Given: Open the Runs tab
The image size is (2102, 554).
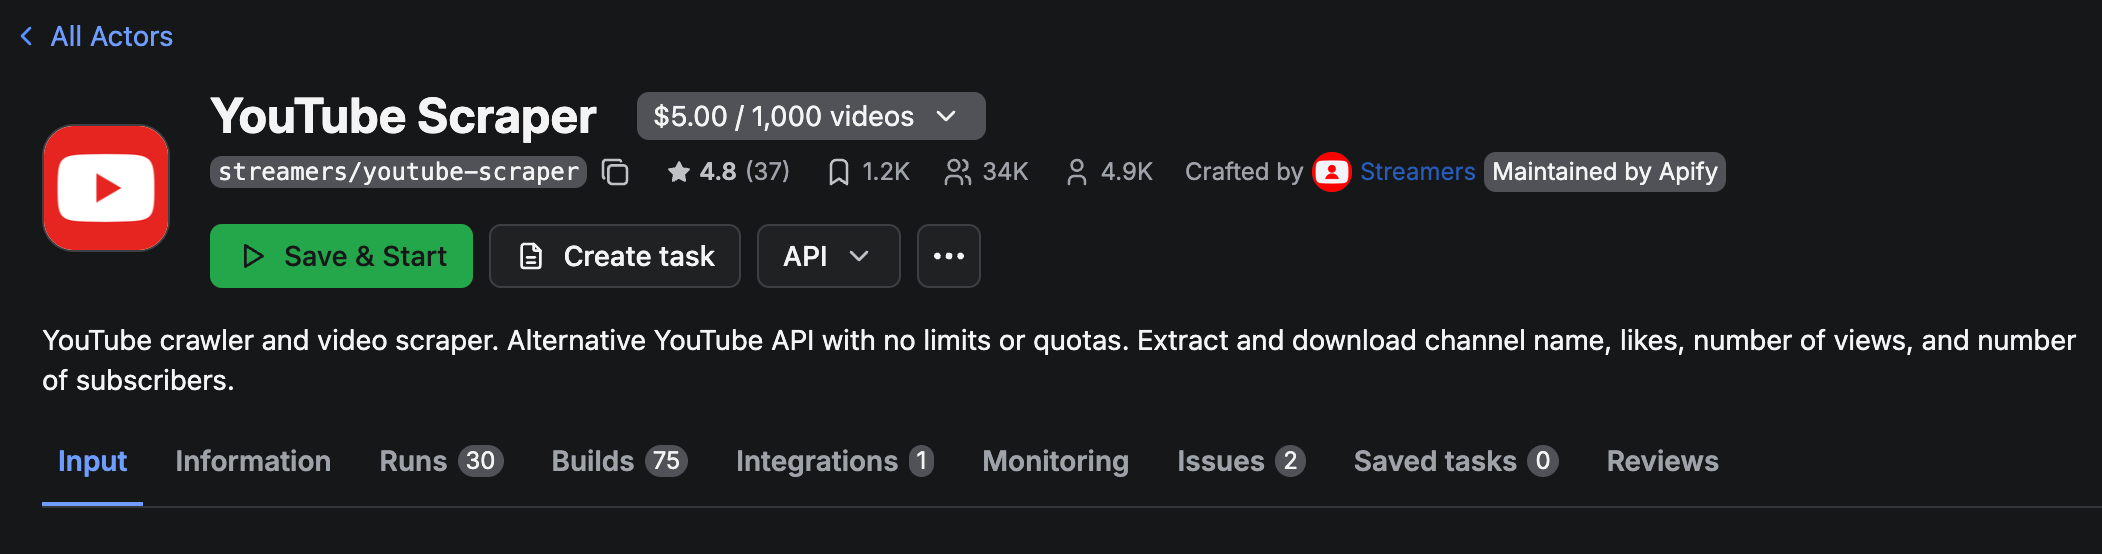Looking at the screenshot, I should (441, 461).
